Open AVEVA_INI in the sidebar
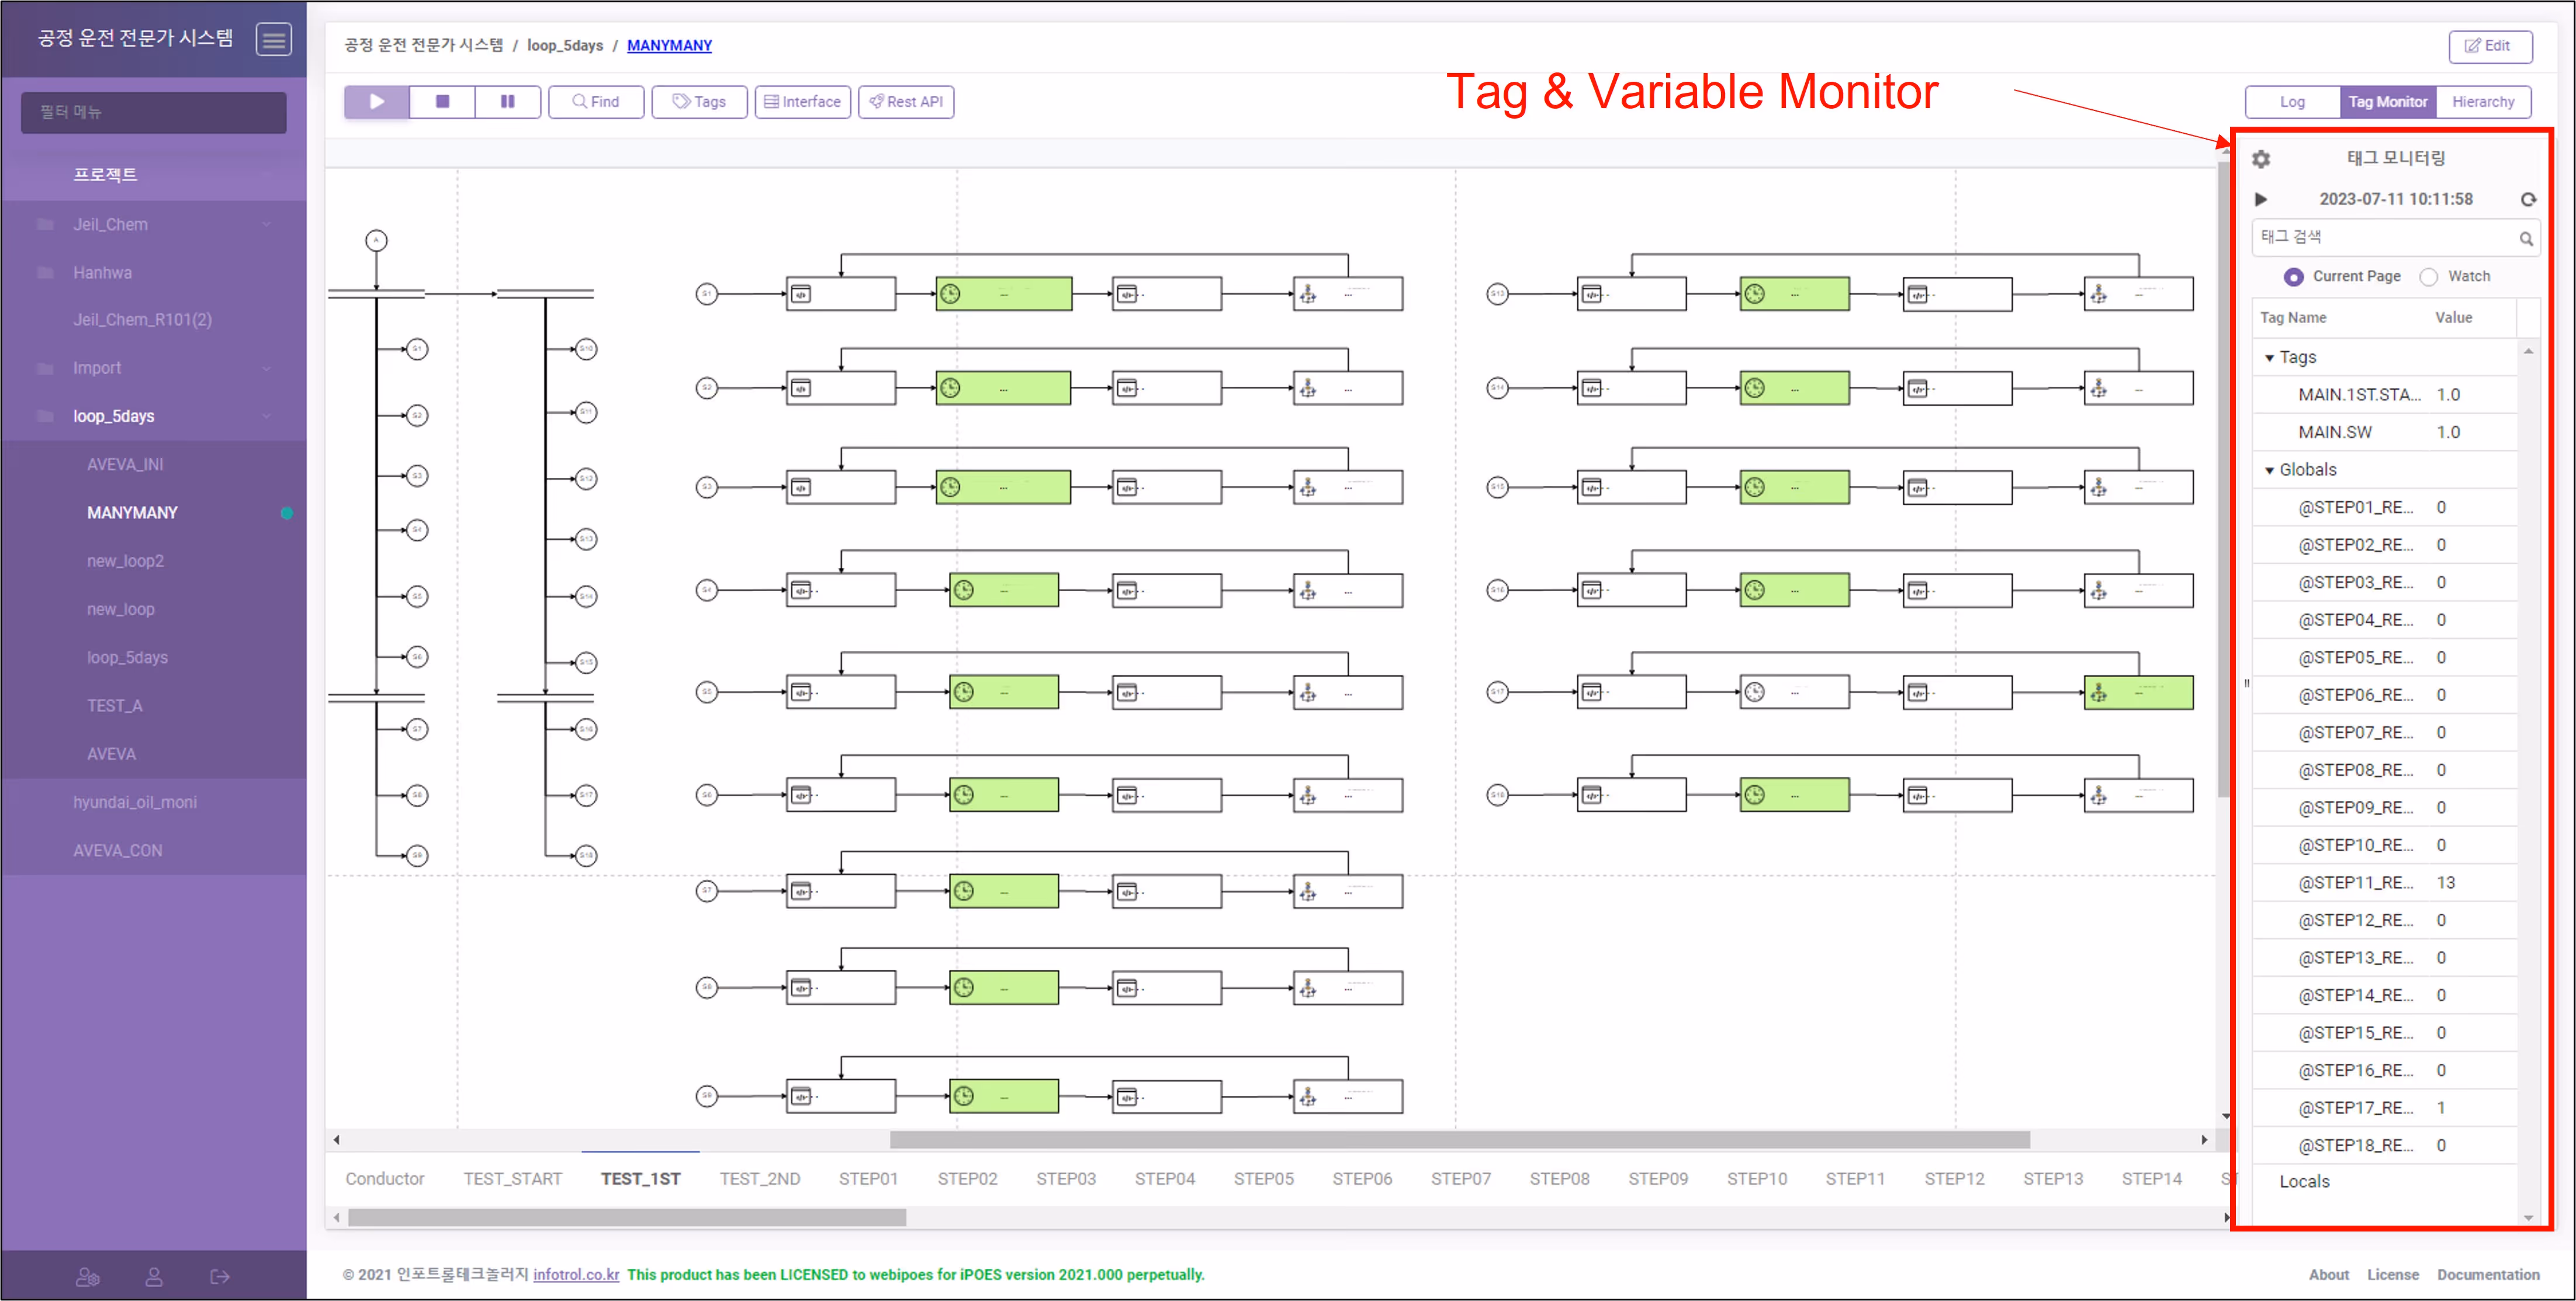This screenshot has width=2576, height=1301. coord(125,465)
